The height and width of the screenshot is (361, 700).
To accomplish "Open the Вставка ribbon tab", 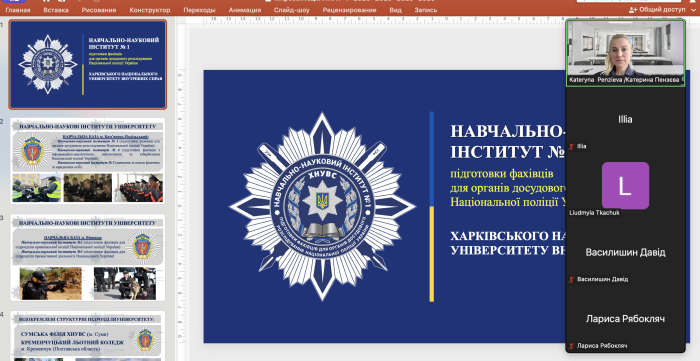I will point(56,10).
